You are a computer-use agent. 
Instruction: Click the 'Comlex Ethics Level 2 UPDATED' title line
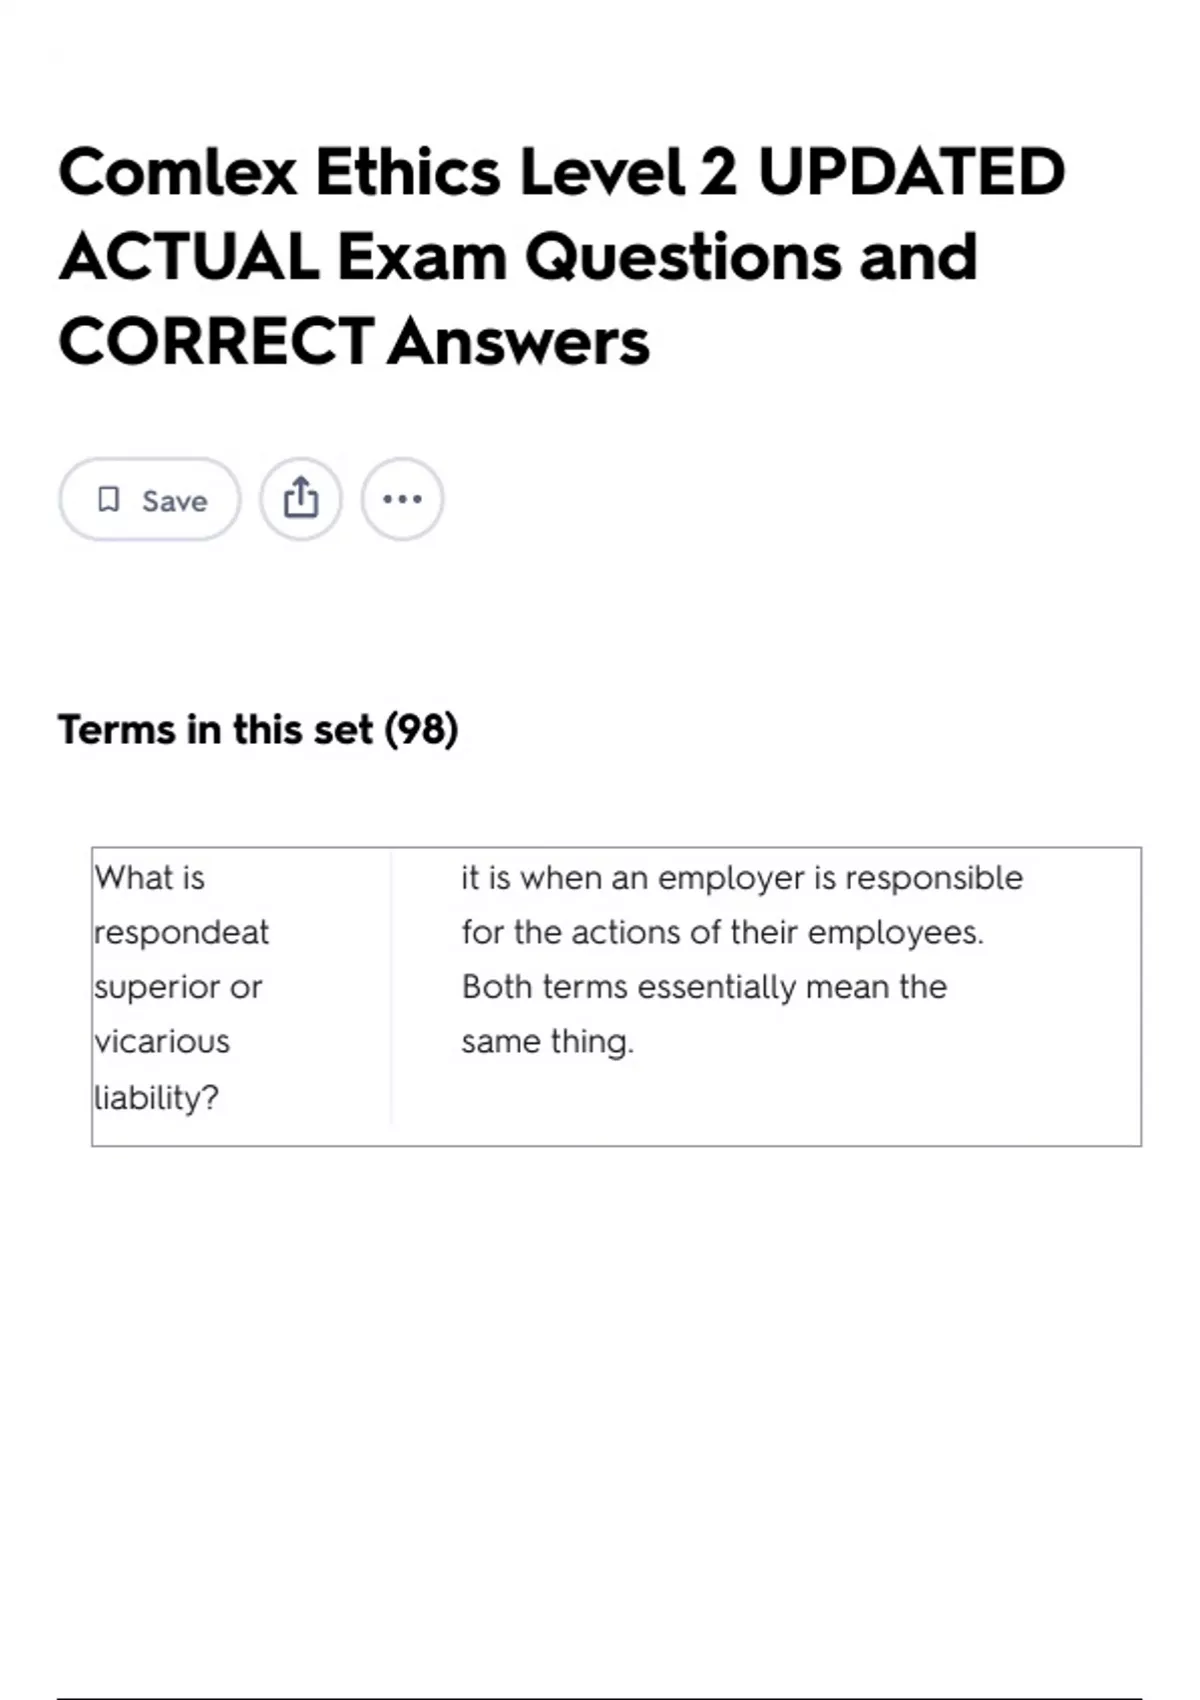[562, 172]
